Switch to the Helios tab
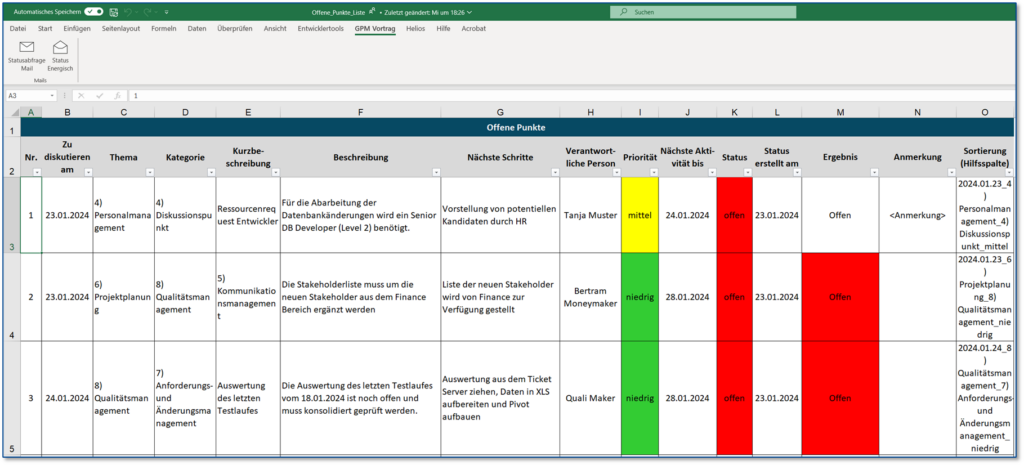This screenshot has height=465, width=1024. tap(415, 29)
